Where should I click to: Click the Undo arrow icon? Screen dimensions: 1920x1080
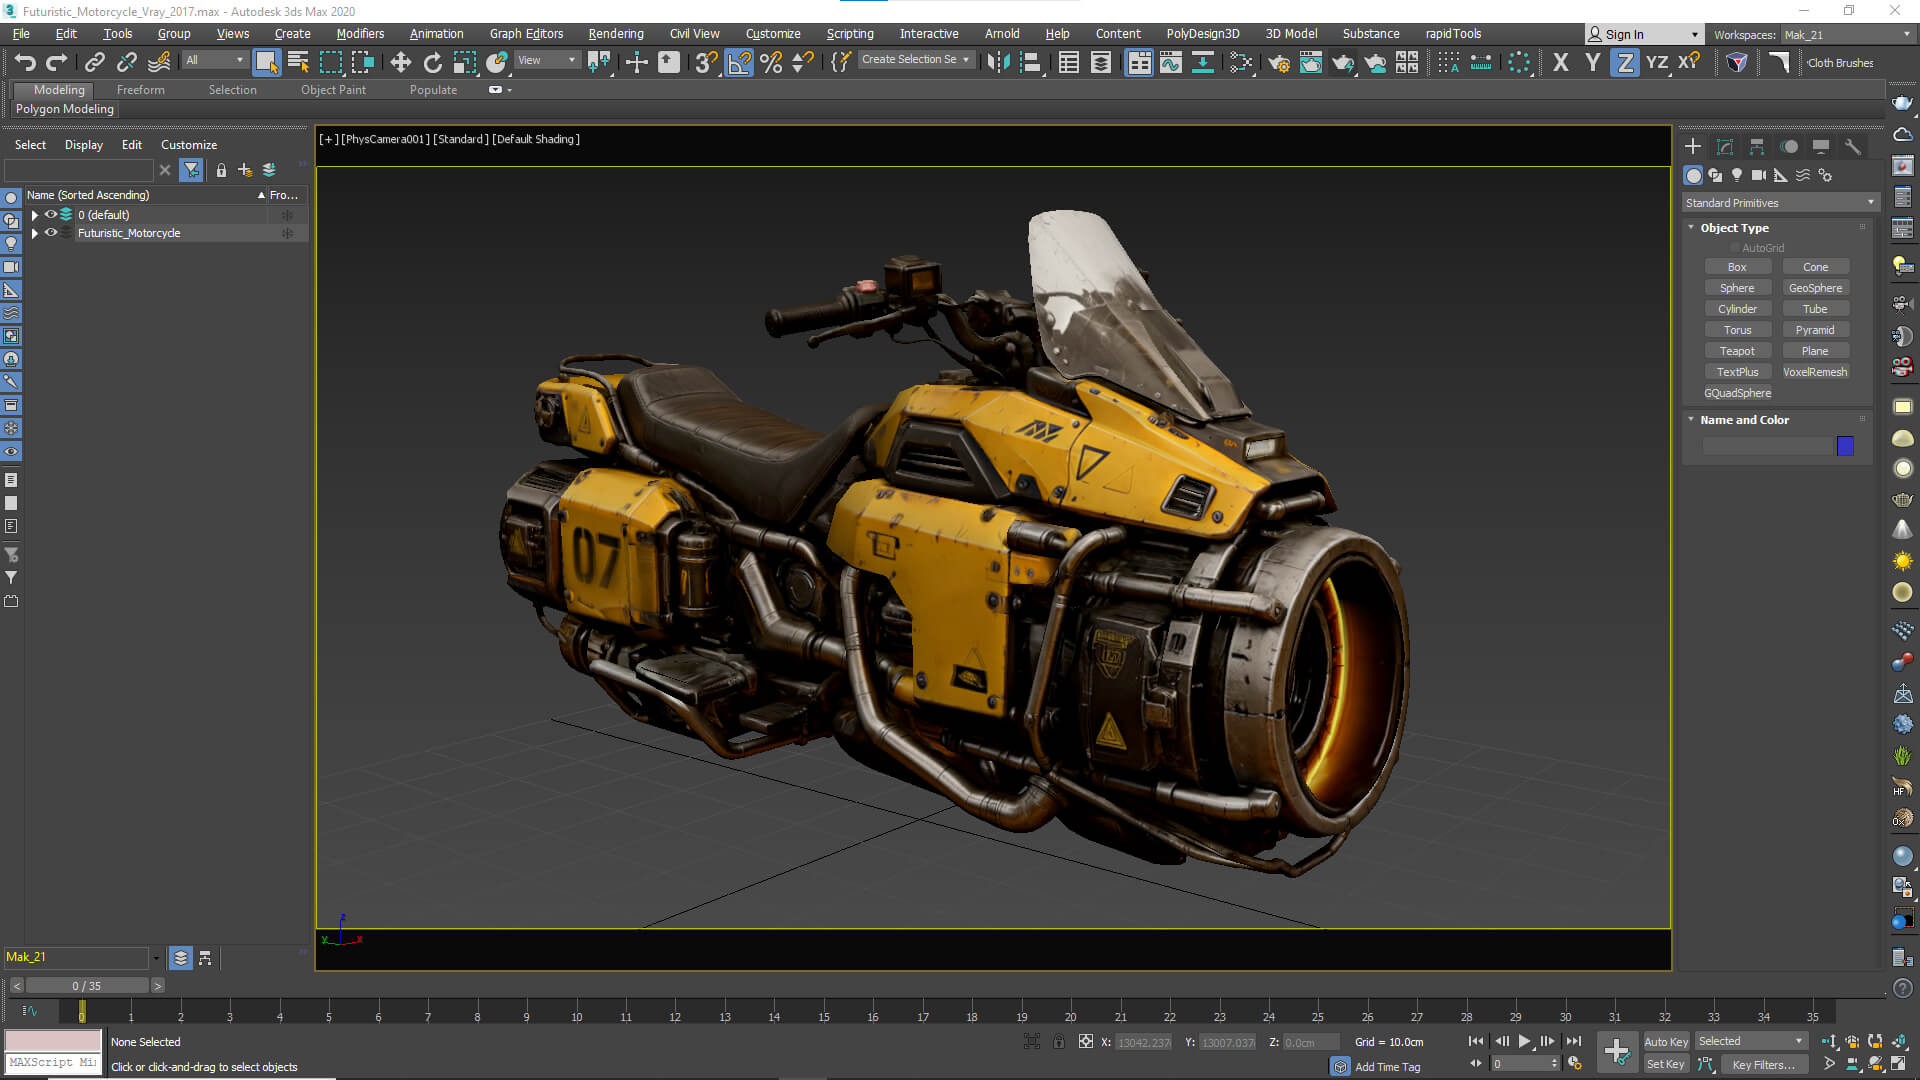coord(25,63)
